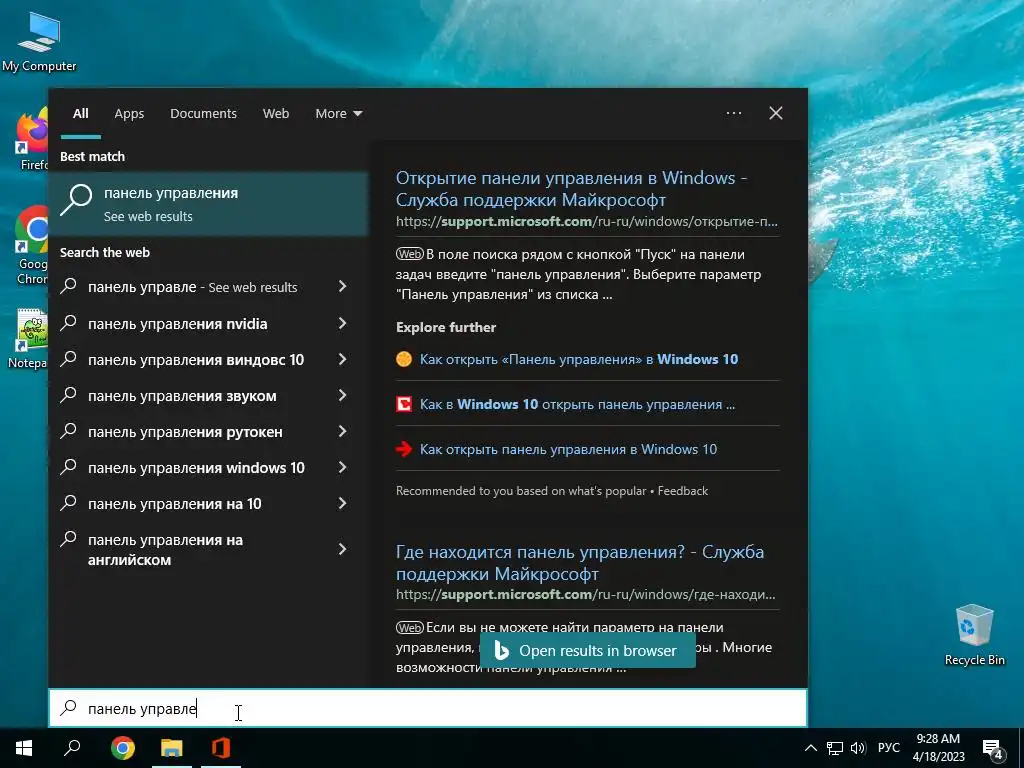Click the Feedback link

[x=682, y=490]
